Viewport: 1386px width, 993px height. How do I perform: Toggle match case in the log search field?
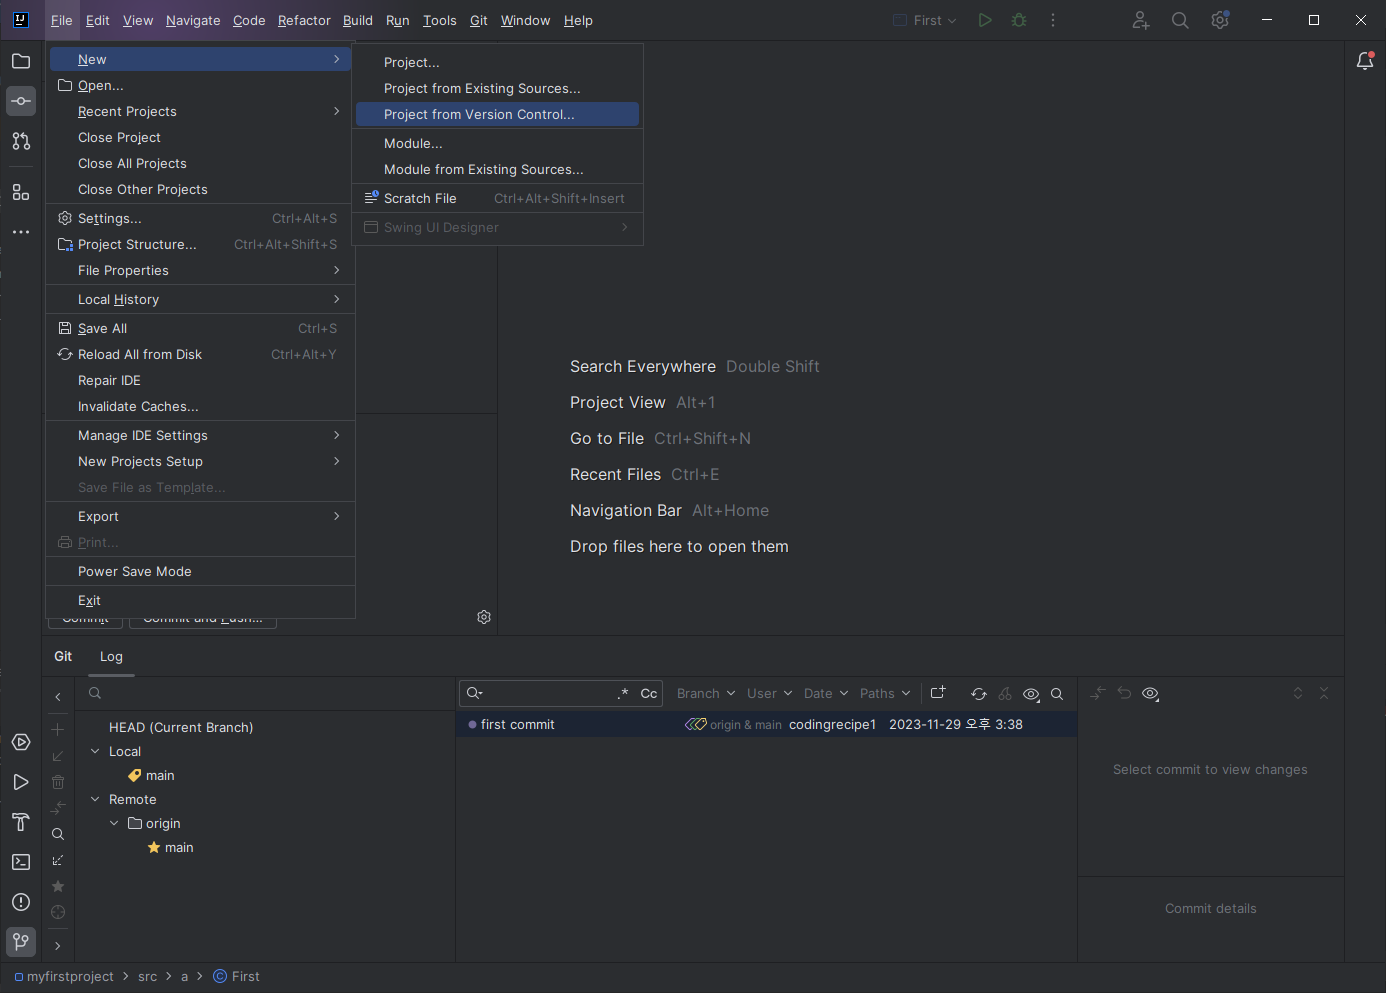(x=648, y=693)
